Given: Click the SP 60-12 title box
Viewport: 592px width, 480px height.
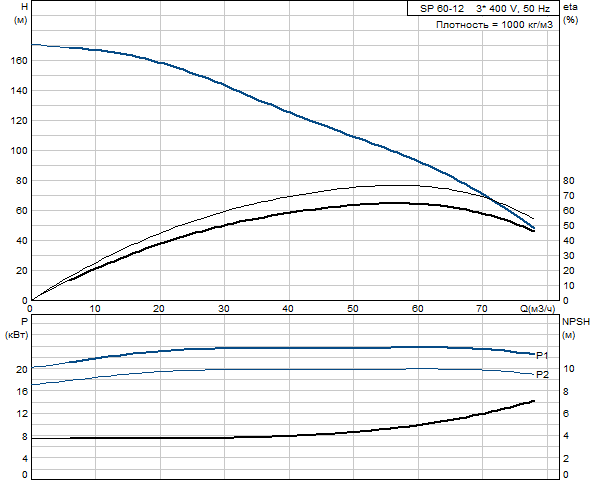Looking at the screenshot, I should pyautogui.click(x=483, y=8).
